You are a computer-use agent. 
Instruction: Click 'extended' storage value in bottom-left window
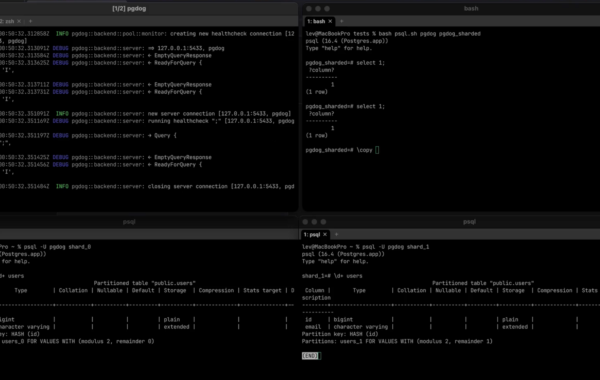tap(176, 327)
